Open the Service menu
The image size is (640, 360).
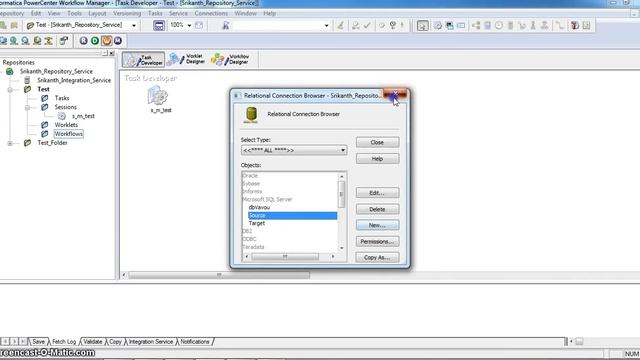pos(178,13)
